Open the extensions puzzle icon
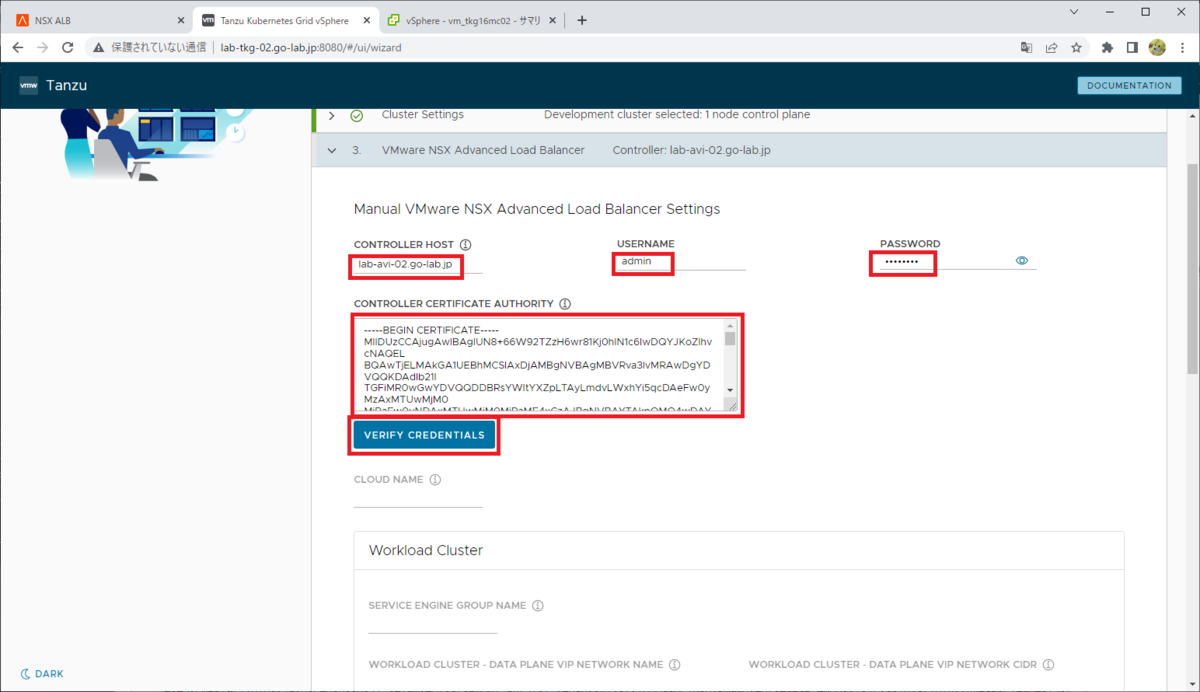1200x692 pixels. (x=1107, y=47)
